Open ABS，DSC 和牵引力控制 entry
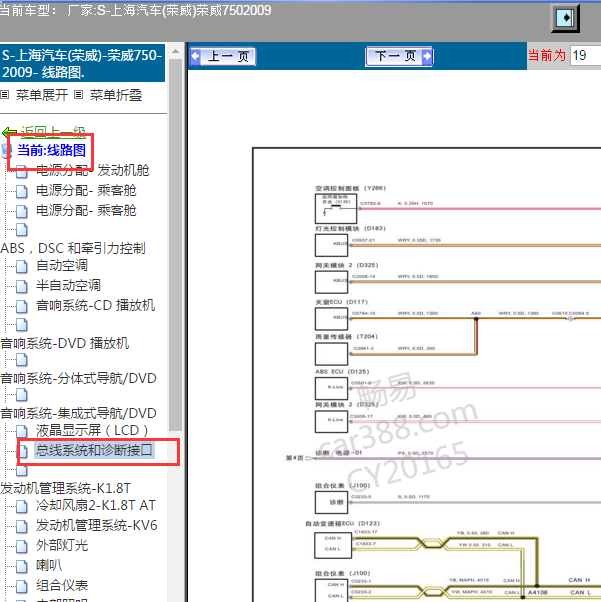Viewport: 601px width, 602px height. [73, 248]
